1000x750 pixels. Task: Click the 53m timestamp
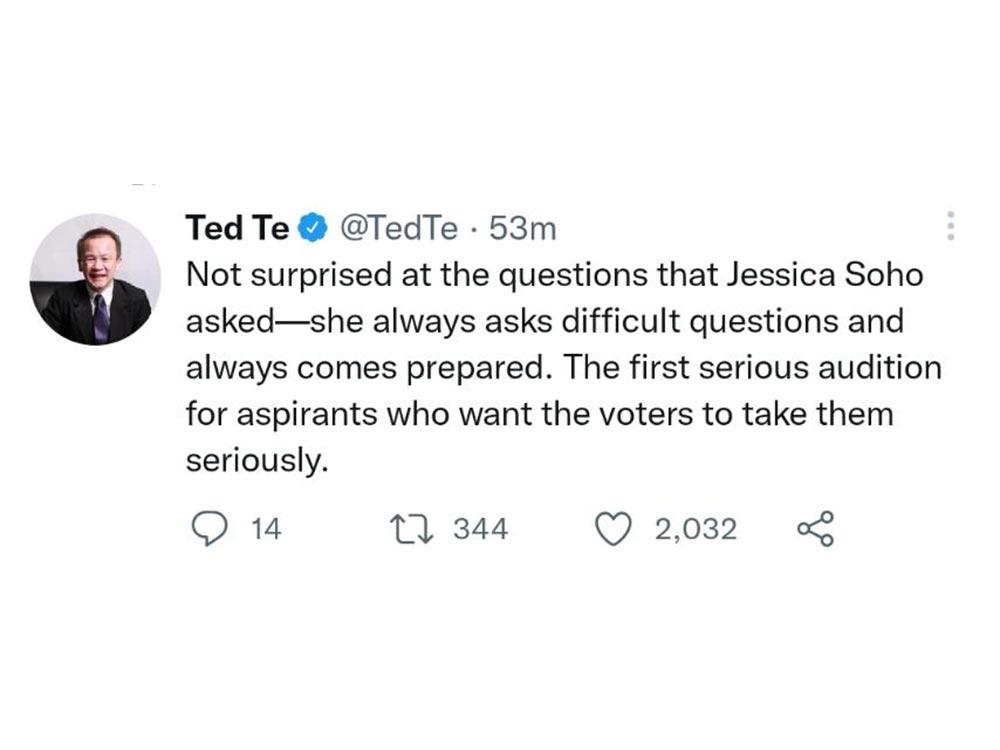pyautogui.click(x=522, y=230)
